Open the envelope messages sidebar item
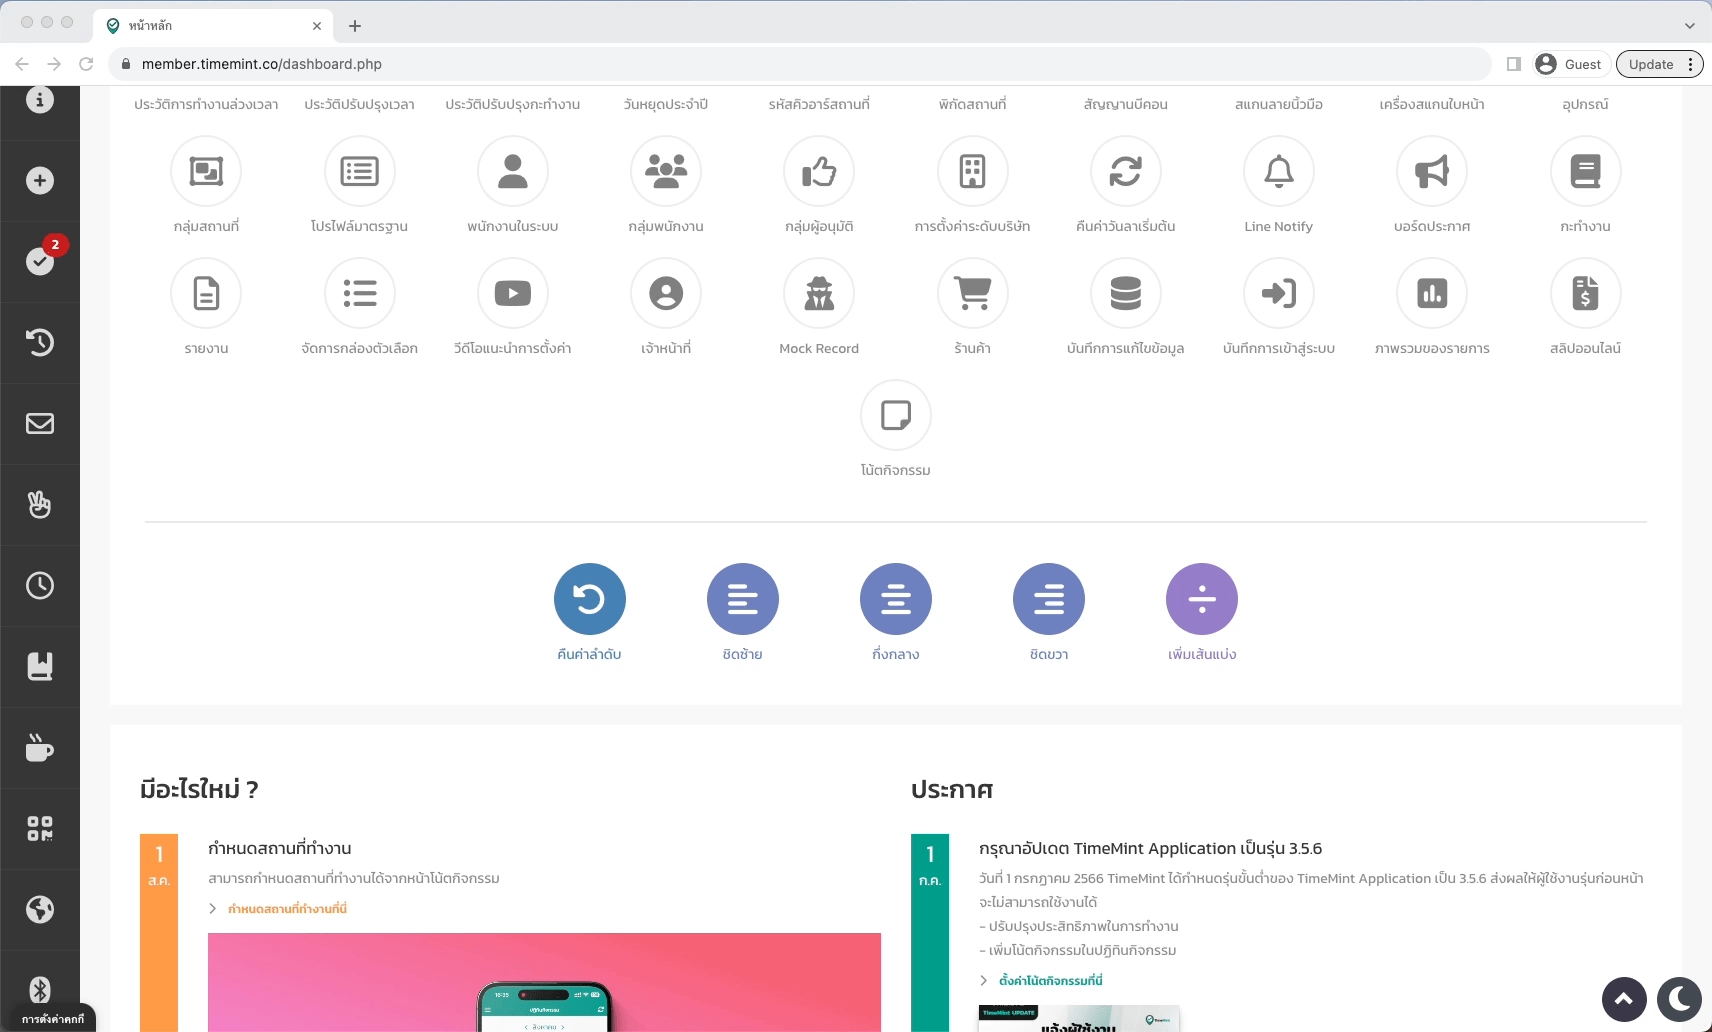1712x1032 pixels. [40, 423]
